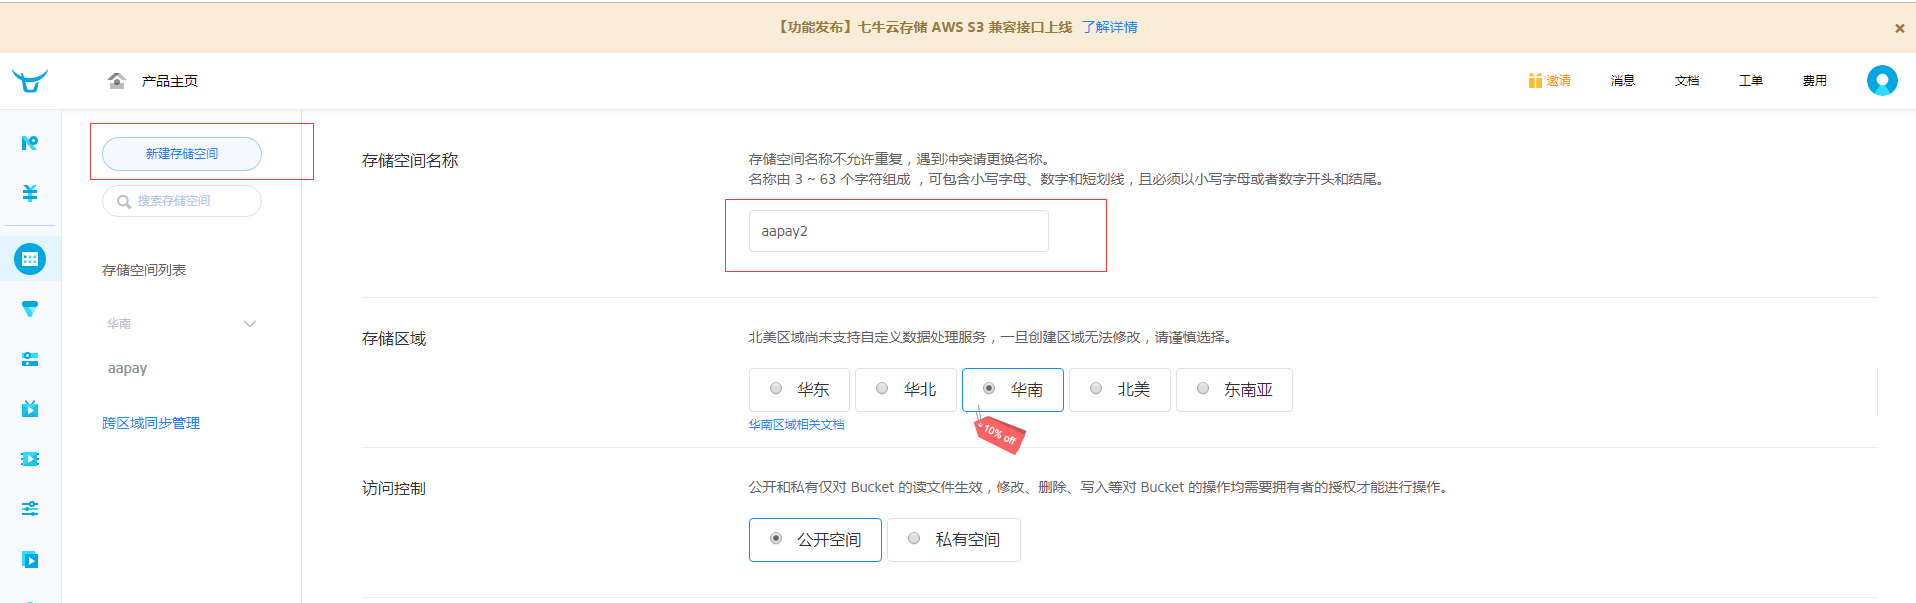Open the sliders settings sidebar icon
This screenshot has width=1916, height=603.
(30, 509)
